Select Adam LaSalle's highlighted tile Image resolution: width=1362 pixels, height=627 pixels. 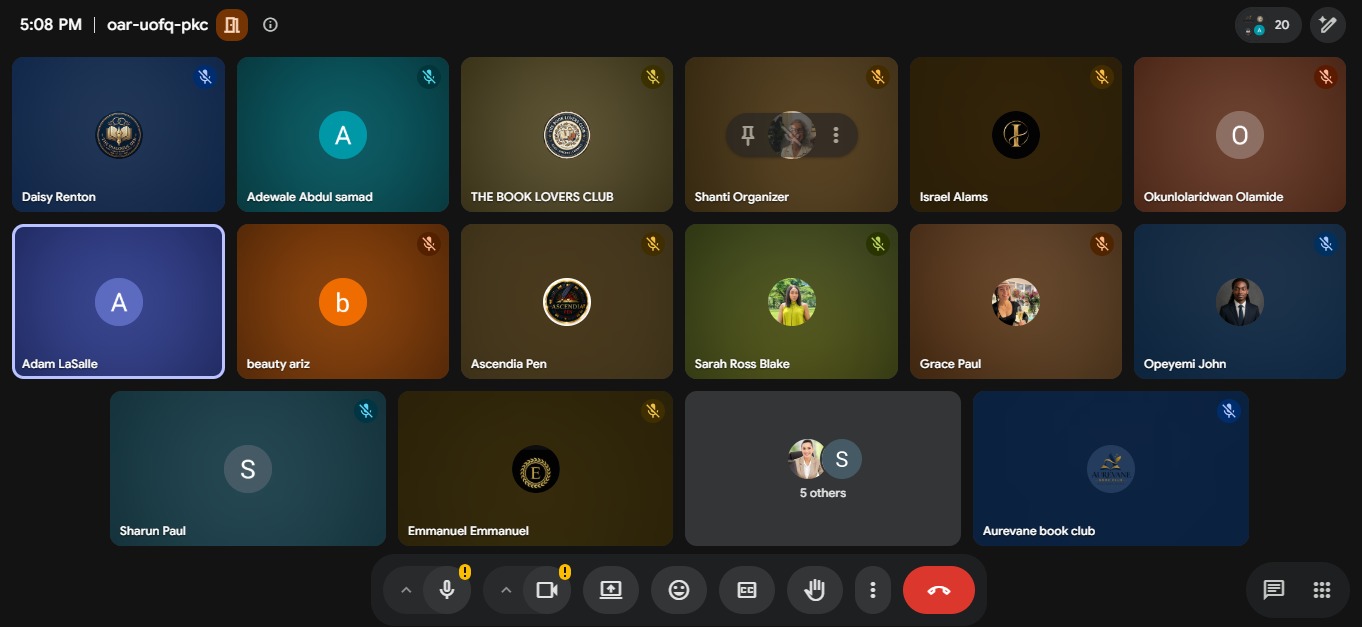pos(119,301)
